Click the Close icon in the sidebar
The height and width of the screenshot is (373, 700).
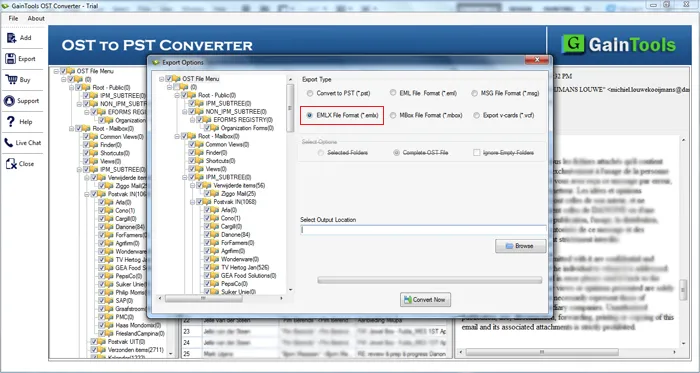click(11, 164)
